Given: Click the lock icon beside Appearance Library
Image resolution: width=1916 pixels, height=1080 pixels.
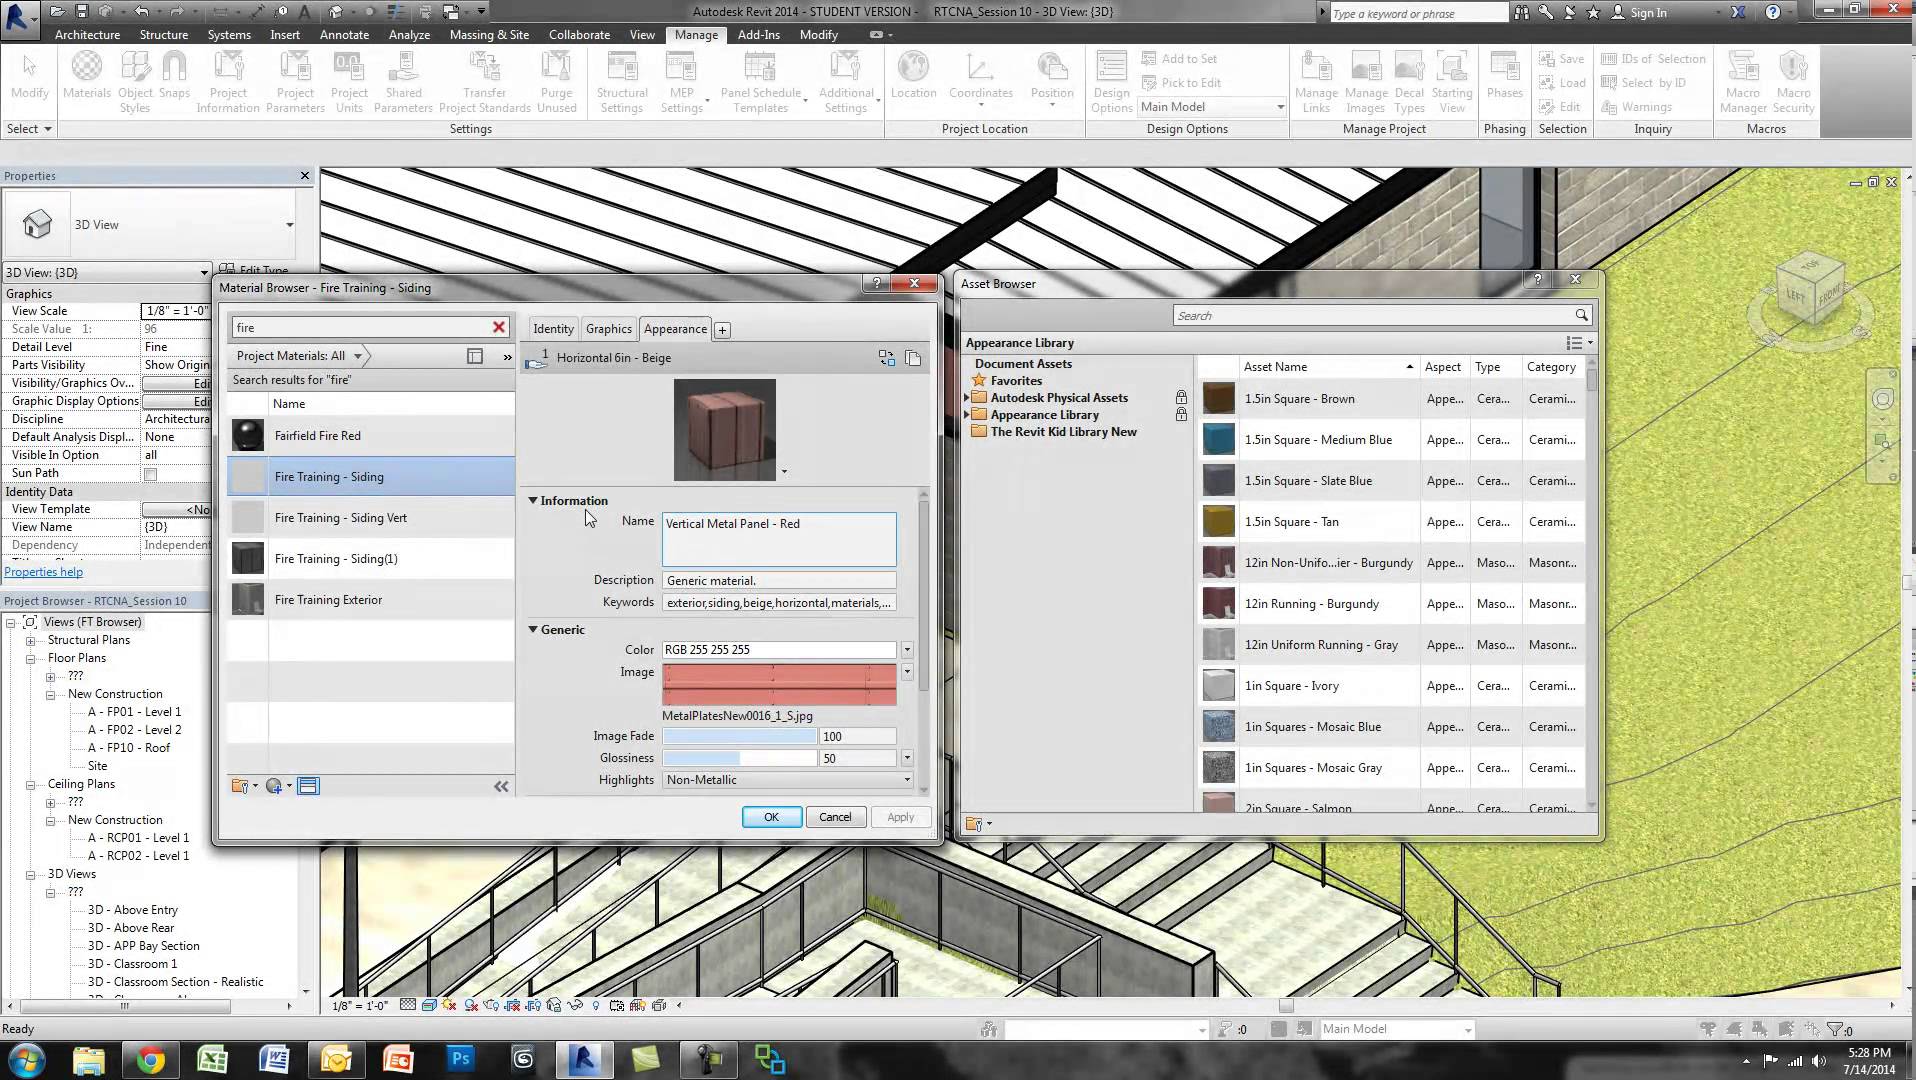Looking at the screenshot, I should click(x=1181, y=414).
